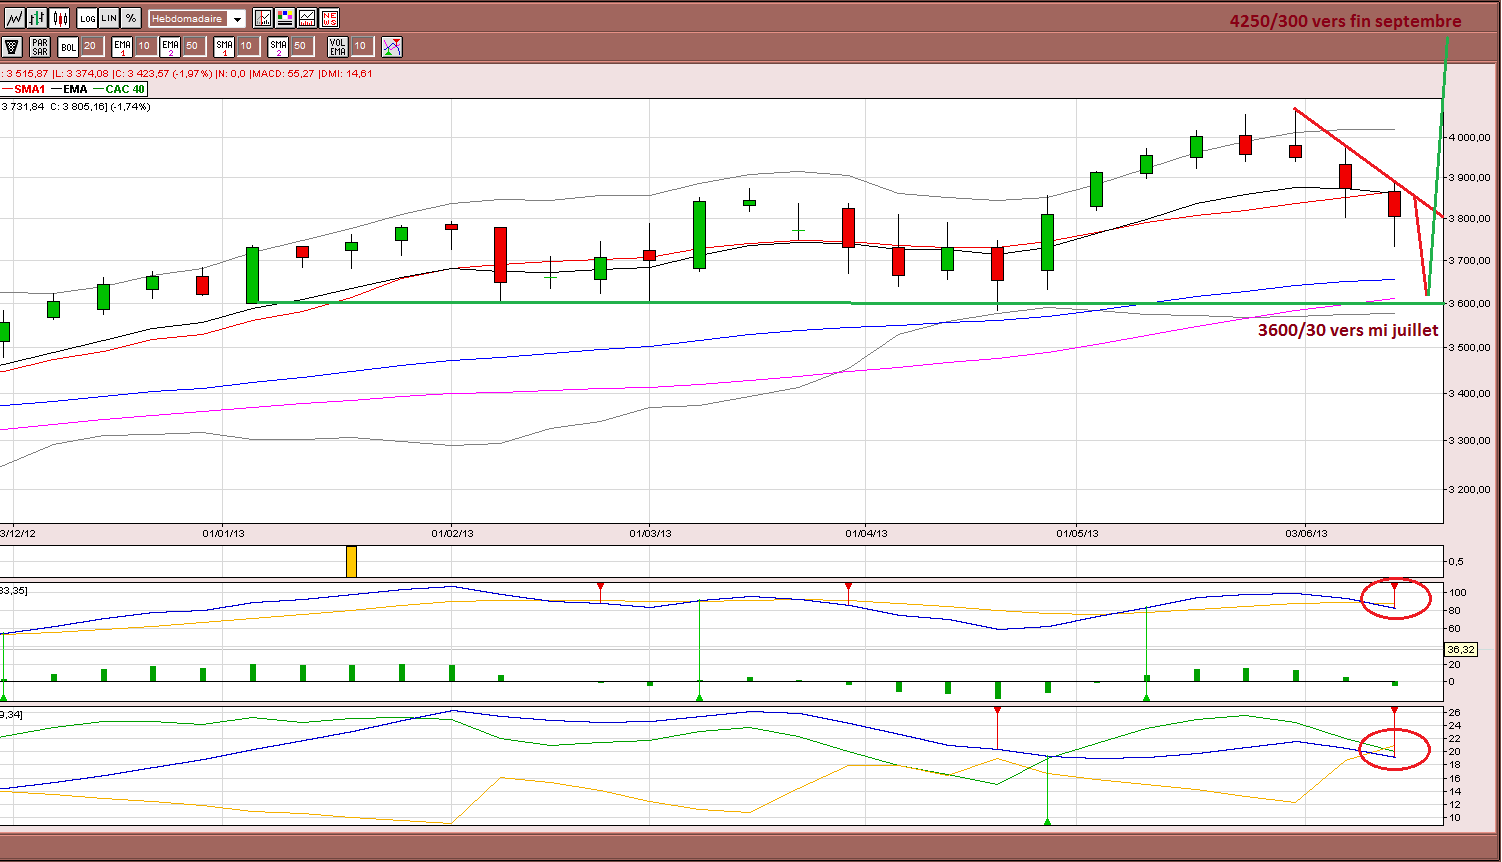This screenshot has height=862, width=1502.
Task: Click the chart cursor/crosshair icon
Action: coord(263,18)
